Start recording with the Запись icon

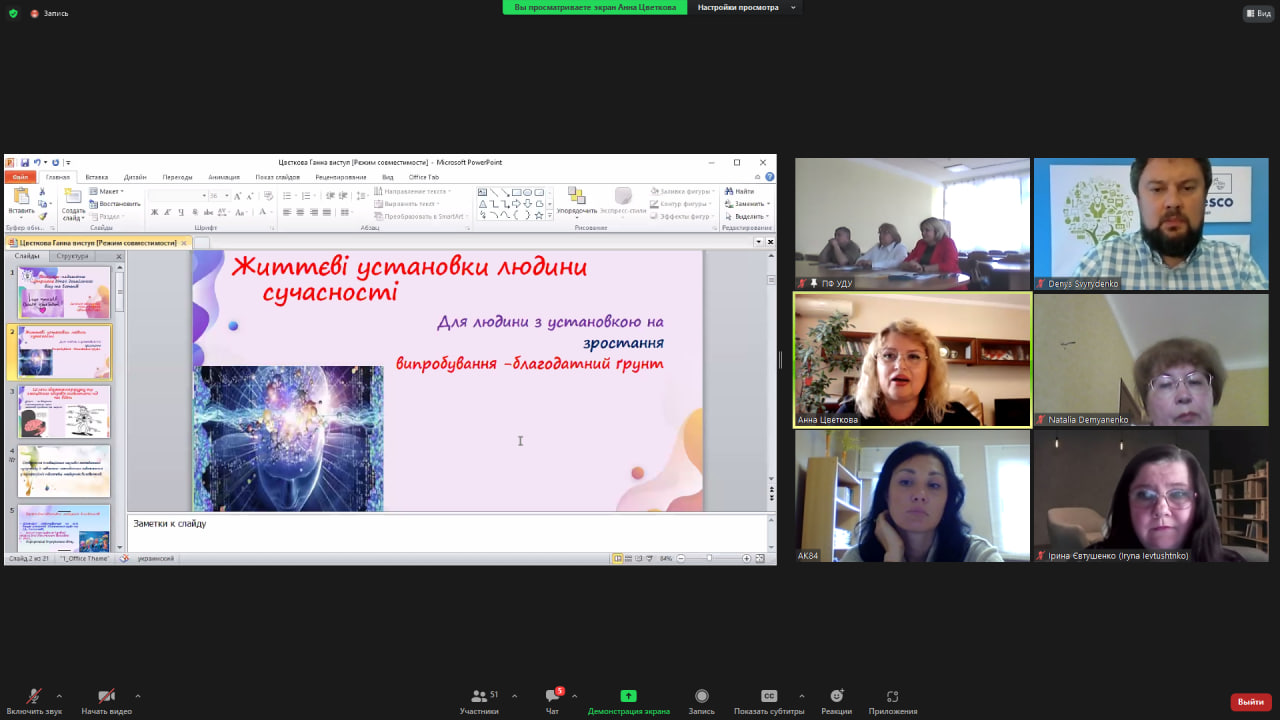point(701,697)
